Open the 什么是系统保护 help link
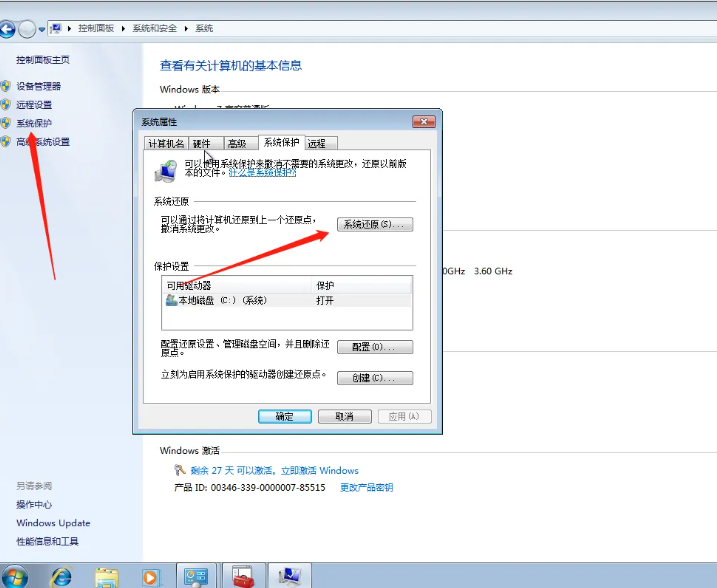Screen dimensions: 717x588 (x=262, y=172)
